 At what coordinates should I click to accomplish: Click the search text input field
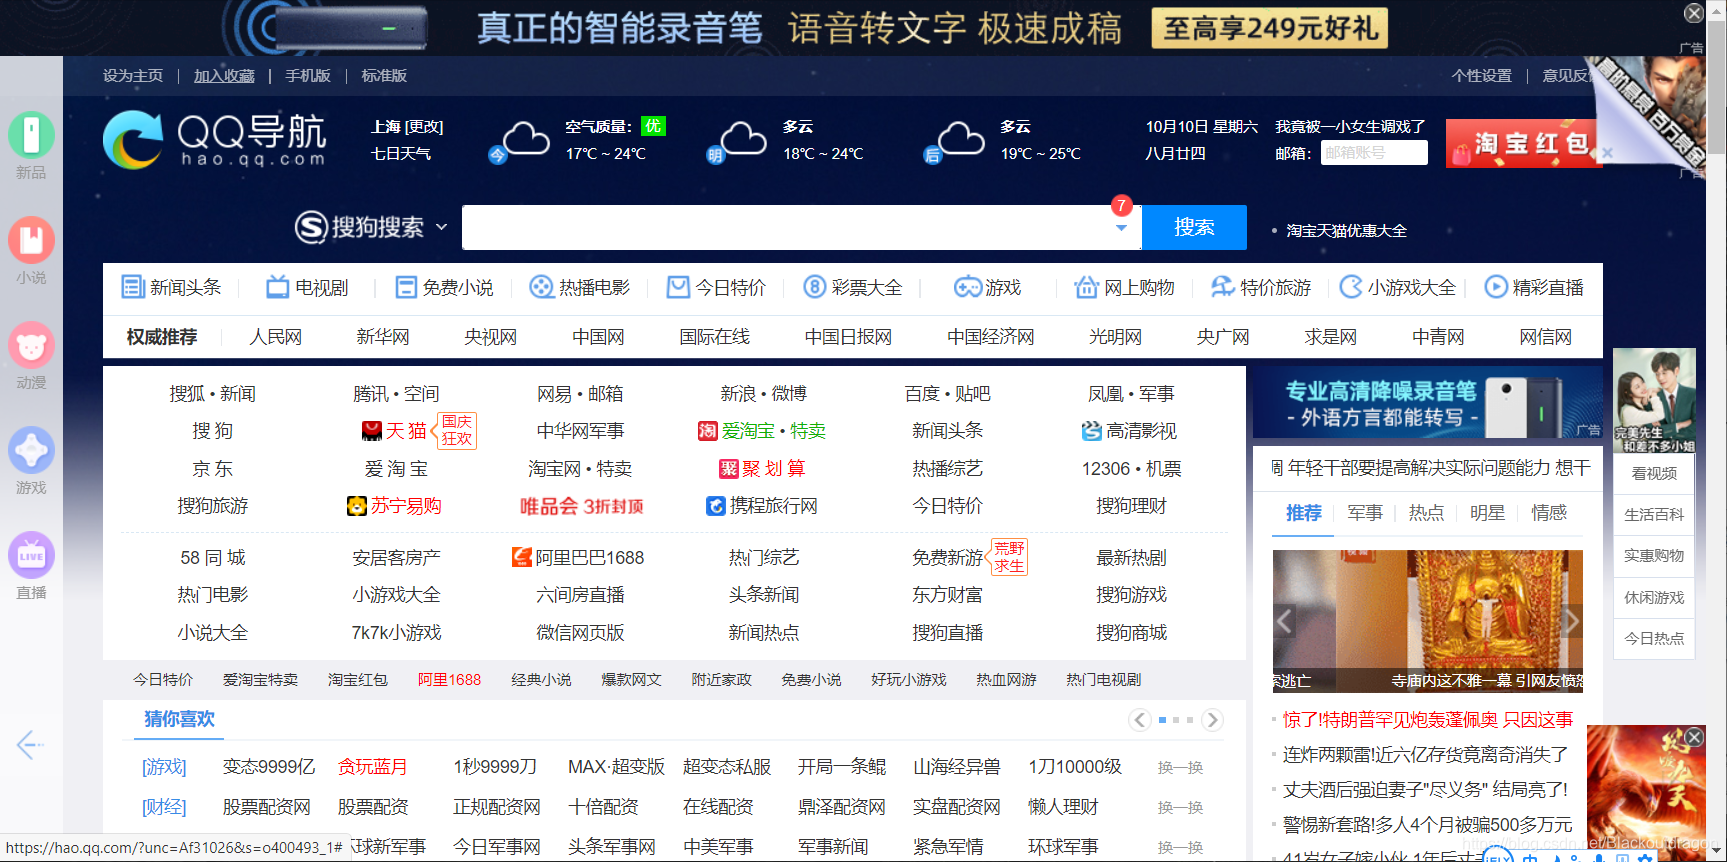786,227
